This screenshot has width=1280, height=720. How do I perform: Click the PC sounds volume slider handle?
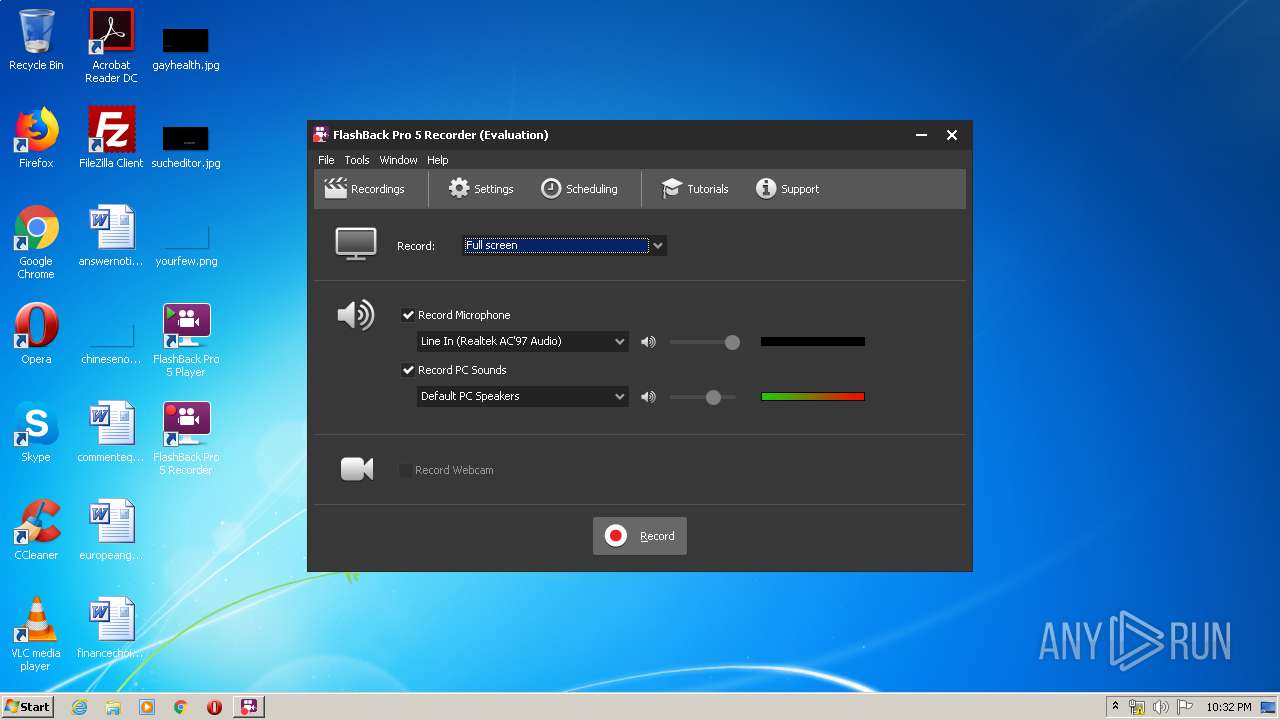pyautogui.click(x=713, y=397)
